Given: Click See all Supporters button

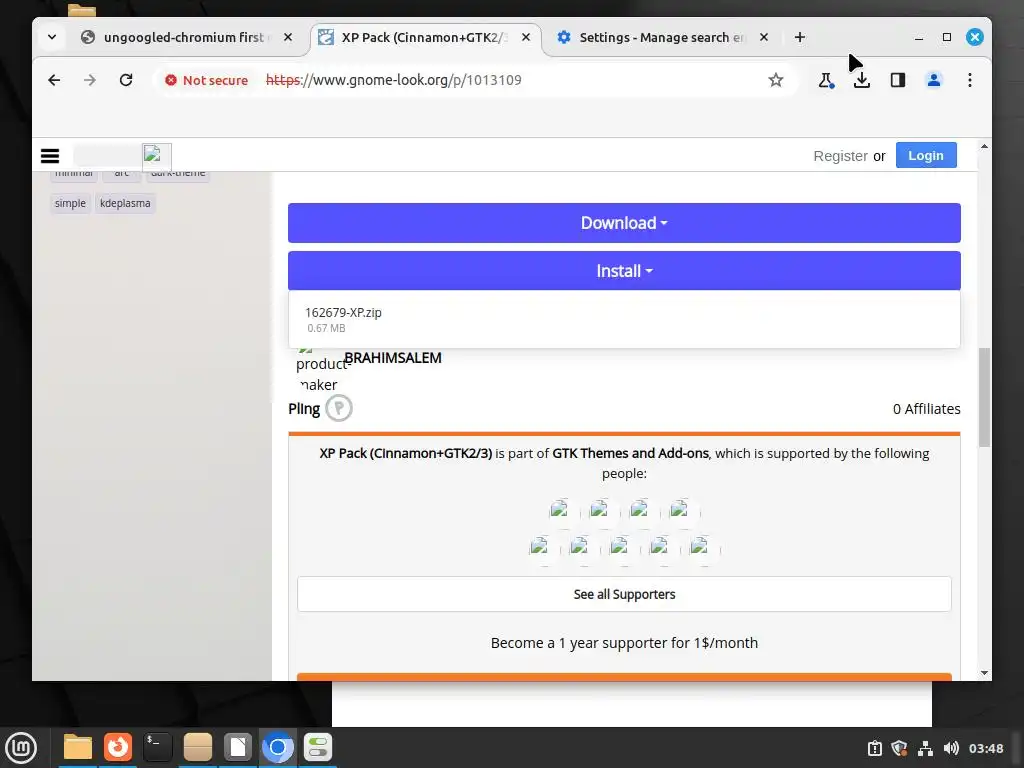Looking at the screenshot, I should click(x=624, y=594).
